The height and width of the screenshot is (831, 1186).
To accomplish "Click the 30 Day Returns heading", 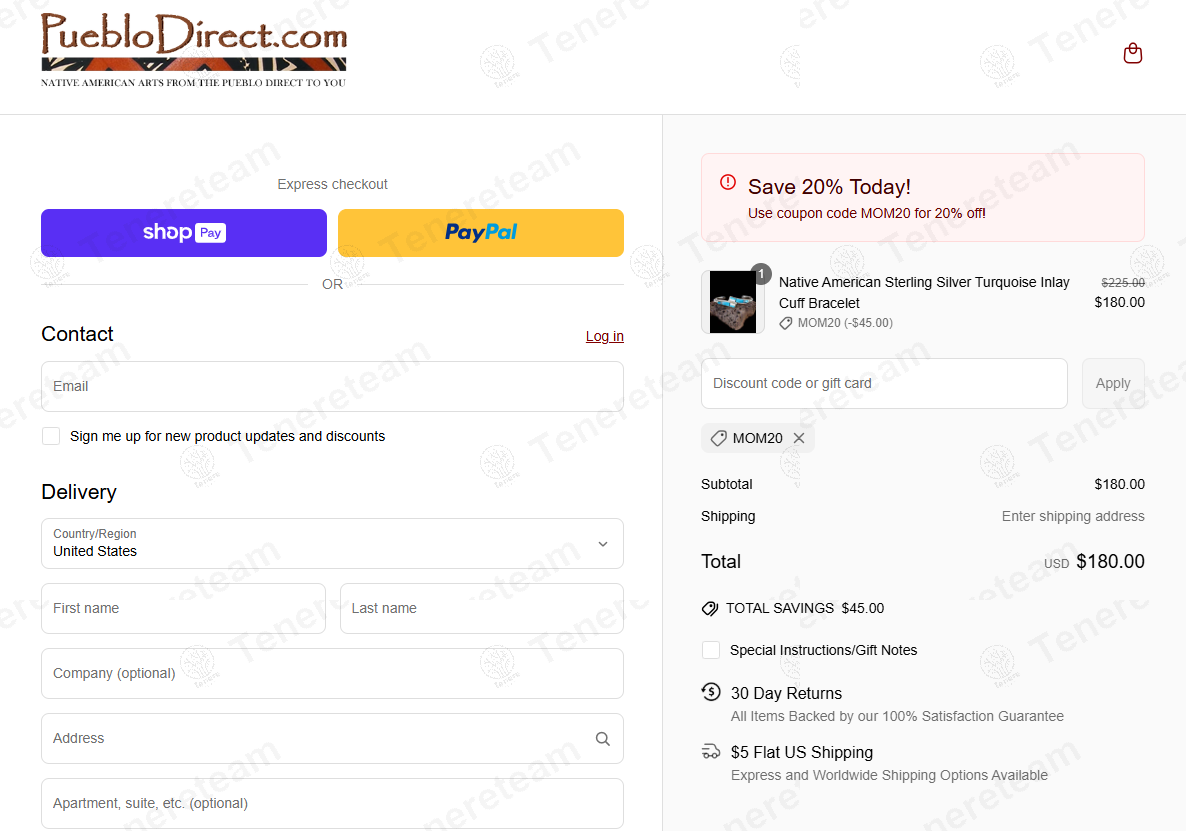I will coord(786,693).
